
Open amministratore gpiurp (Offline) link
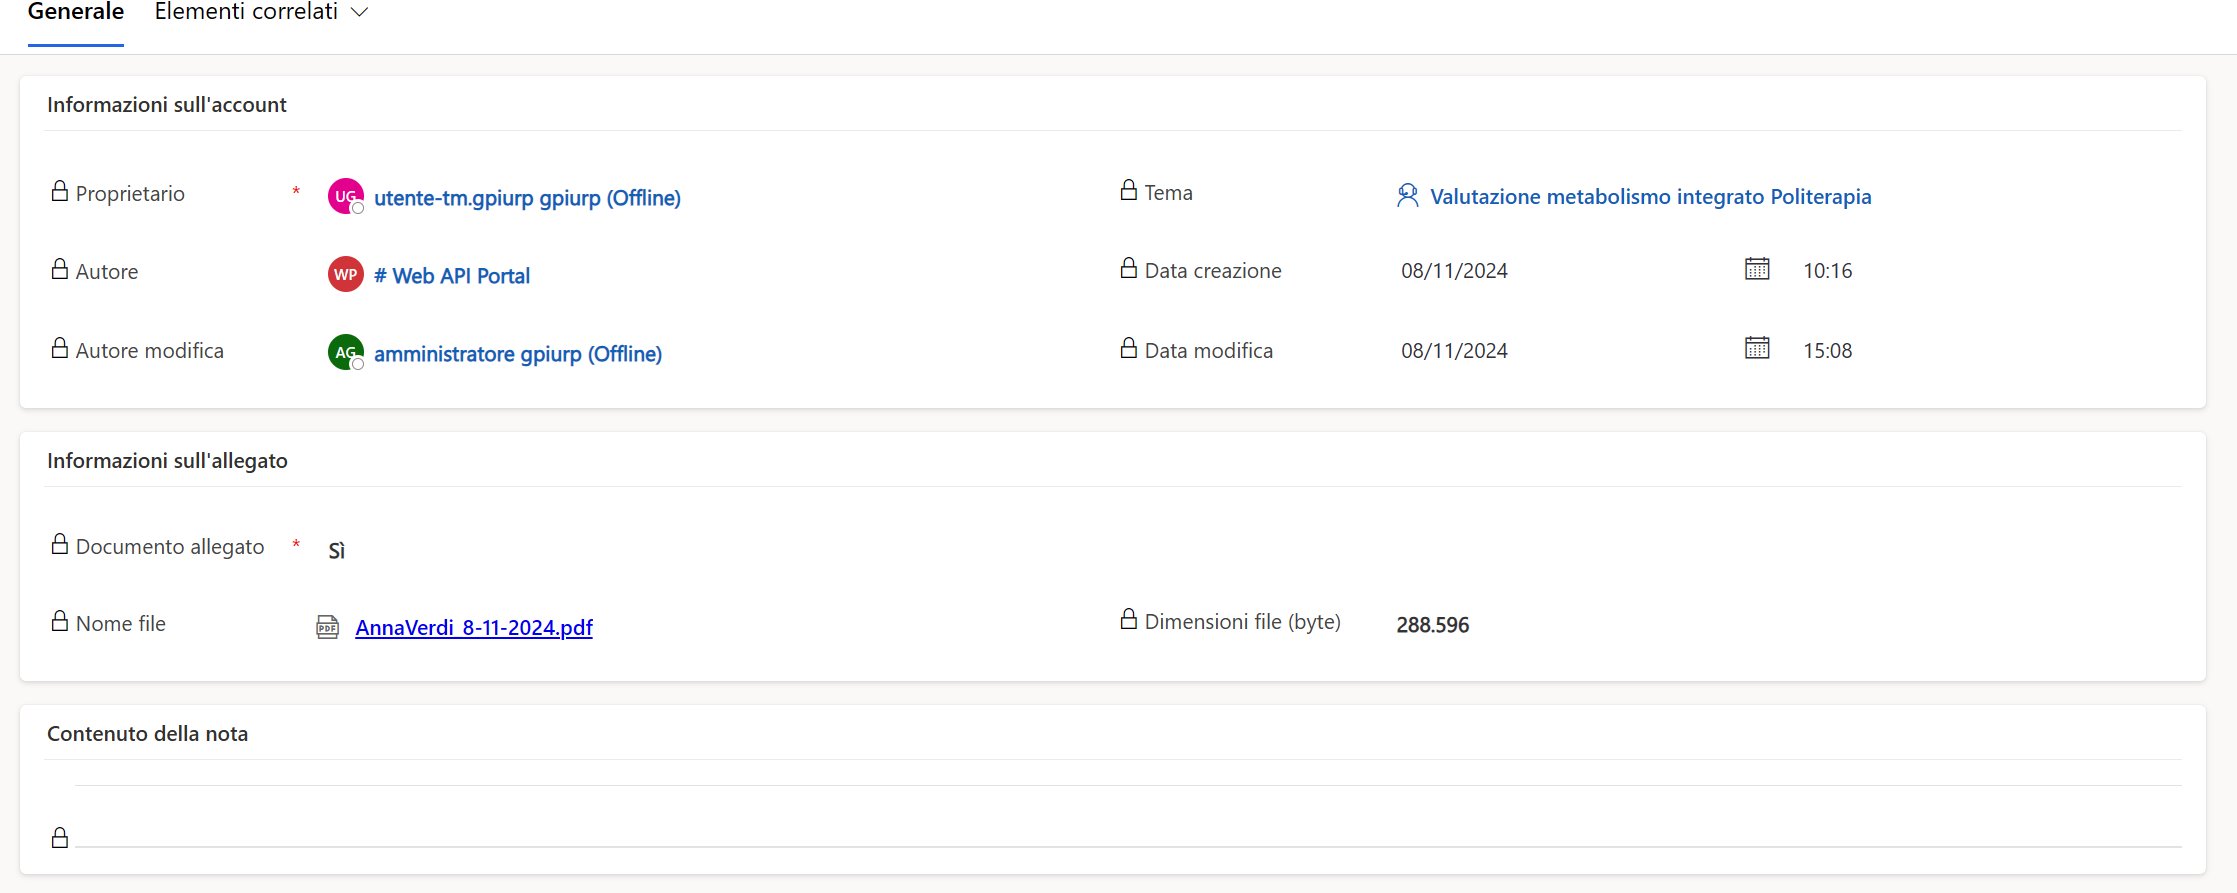[517, 354]
